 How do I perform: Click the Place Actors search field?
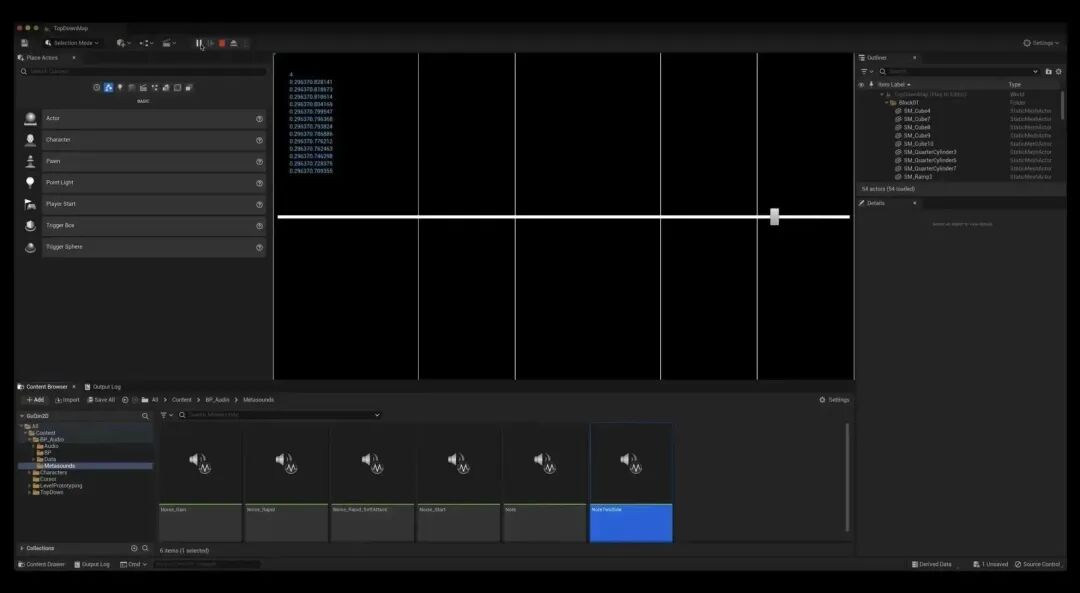[x=143, y=72]
